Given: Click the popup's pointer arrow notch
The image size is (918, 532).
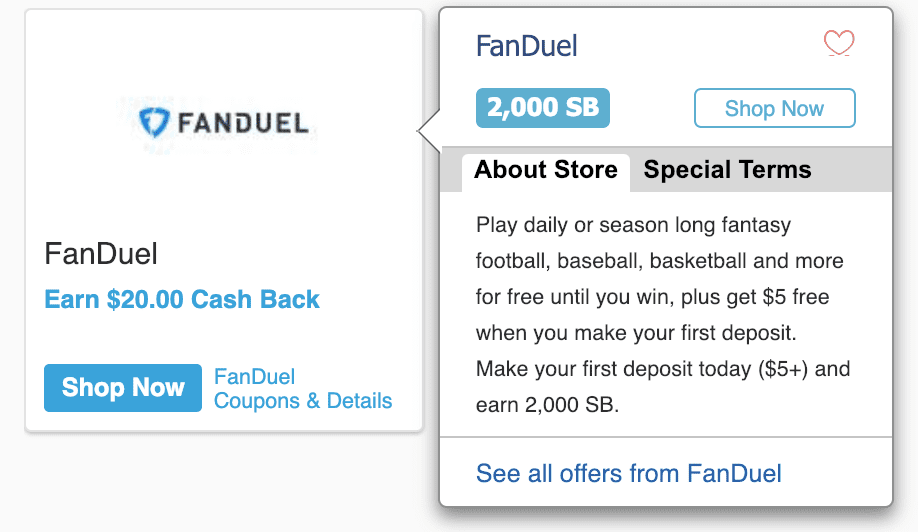Looking at the screenshot, I should pos(429,129).
